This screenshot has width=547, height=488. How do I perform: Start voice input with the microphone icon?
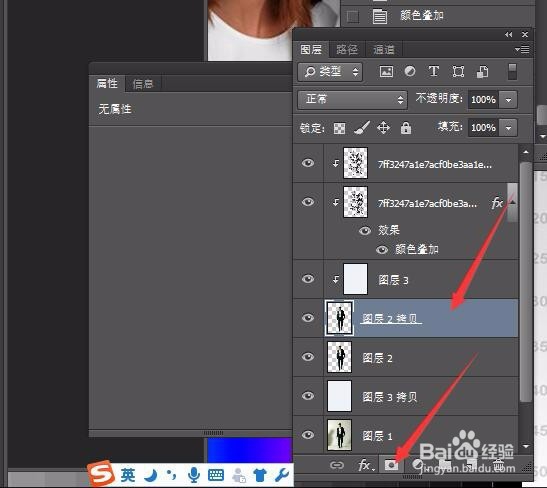coord(194,475)
